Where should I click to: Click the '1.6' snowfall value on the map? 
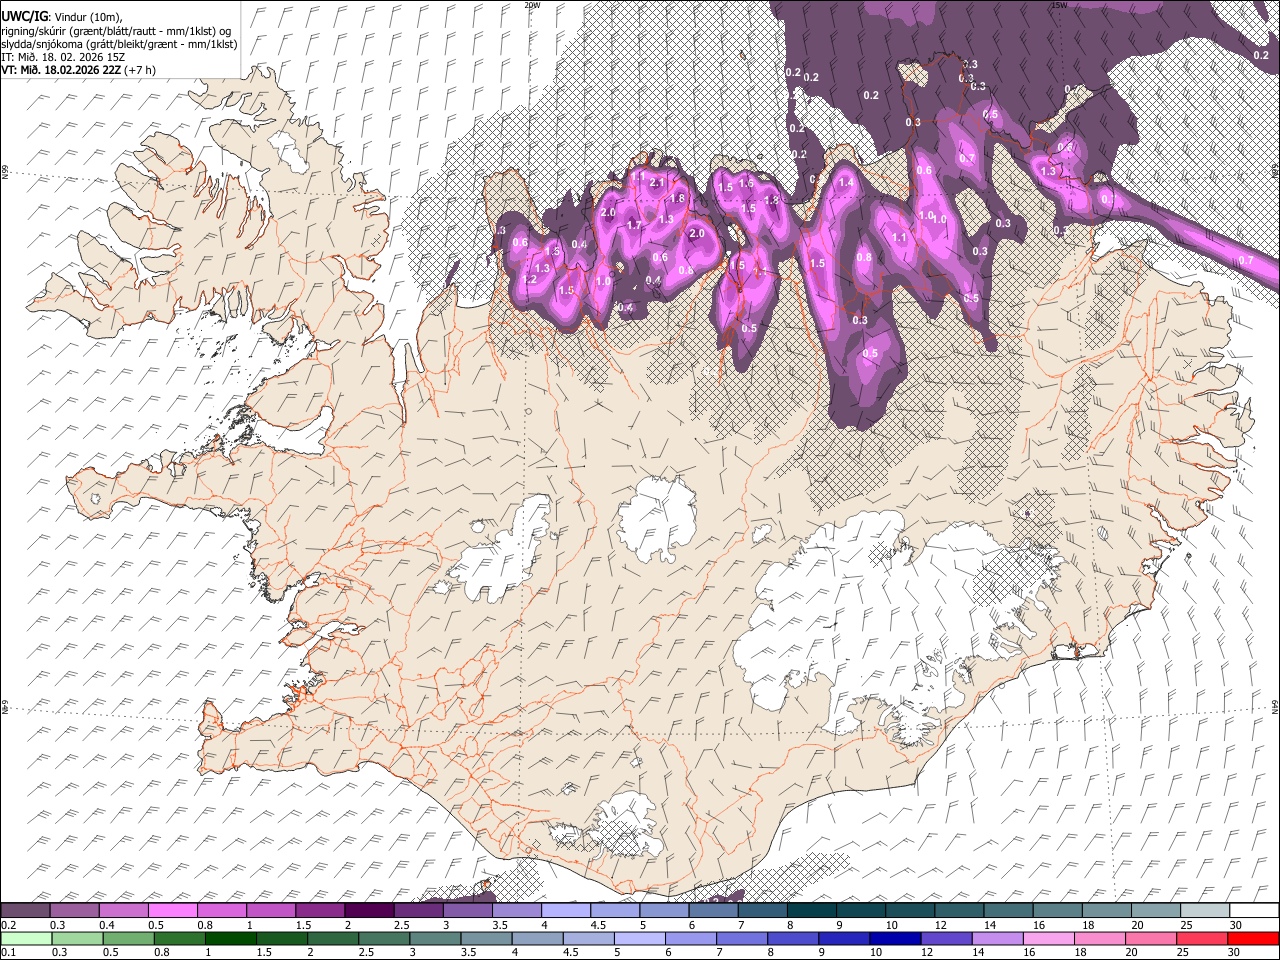[746, 183]
